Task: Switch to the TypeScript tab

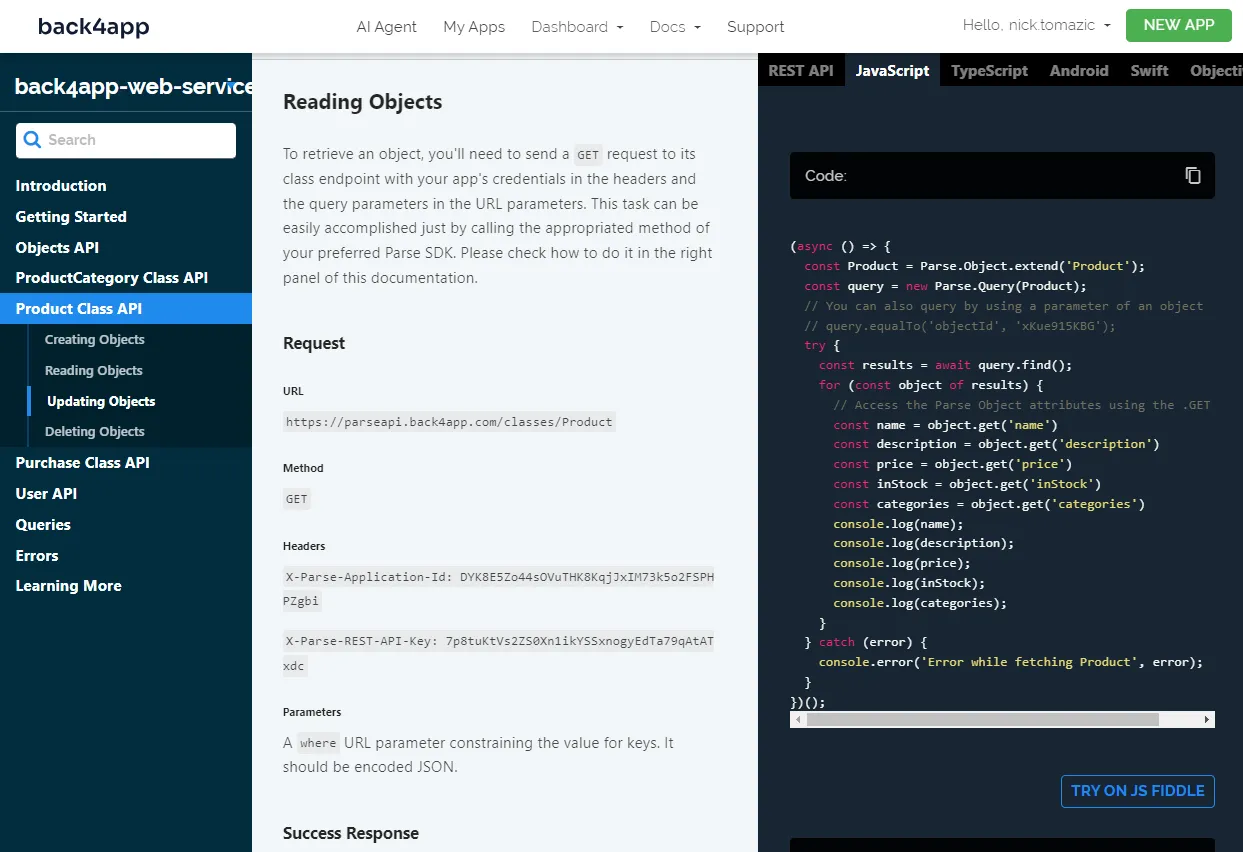Action: (x=988, y=70)
